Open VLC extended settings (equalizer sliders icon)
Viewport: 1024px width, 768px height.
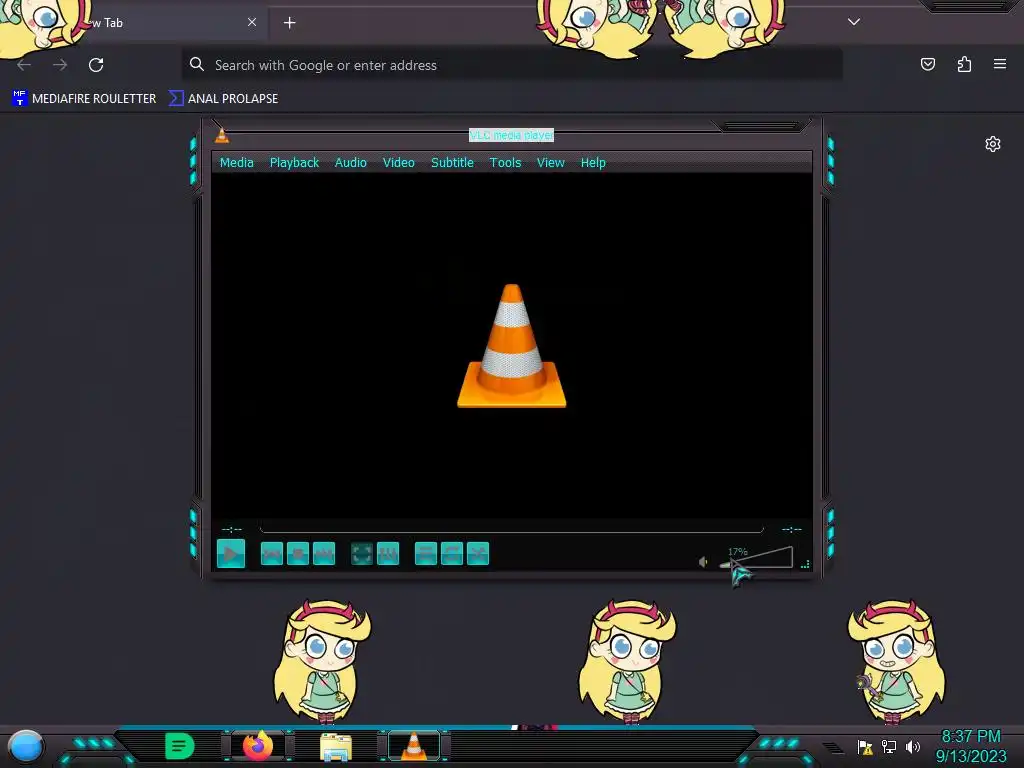click(388, 554)
